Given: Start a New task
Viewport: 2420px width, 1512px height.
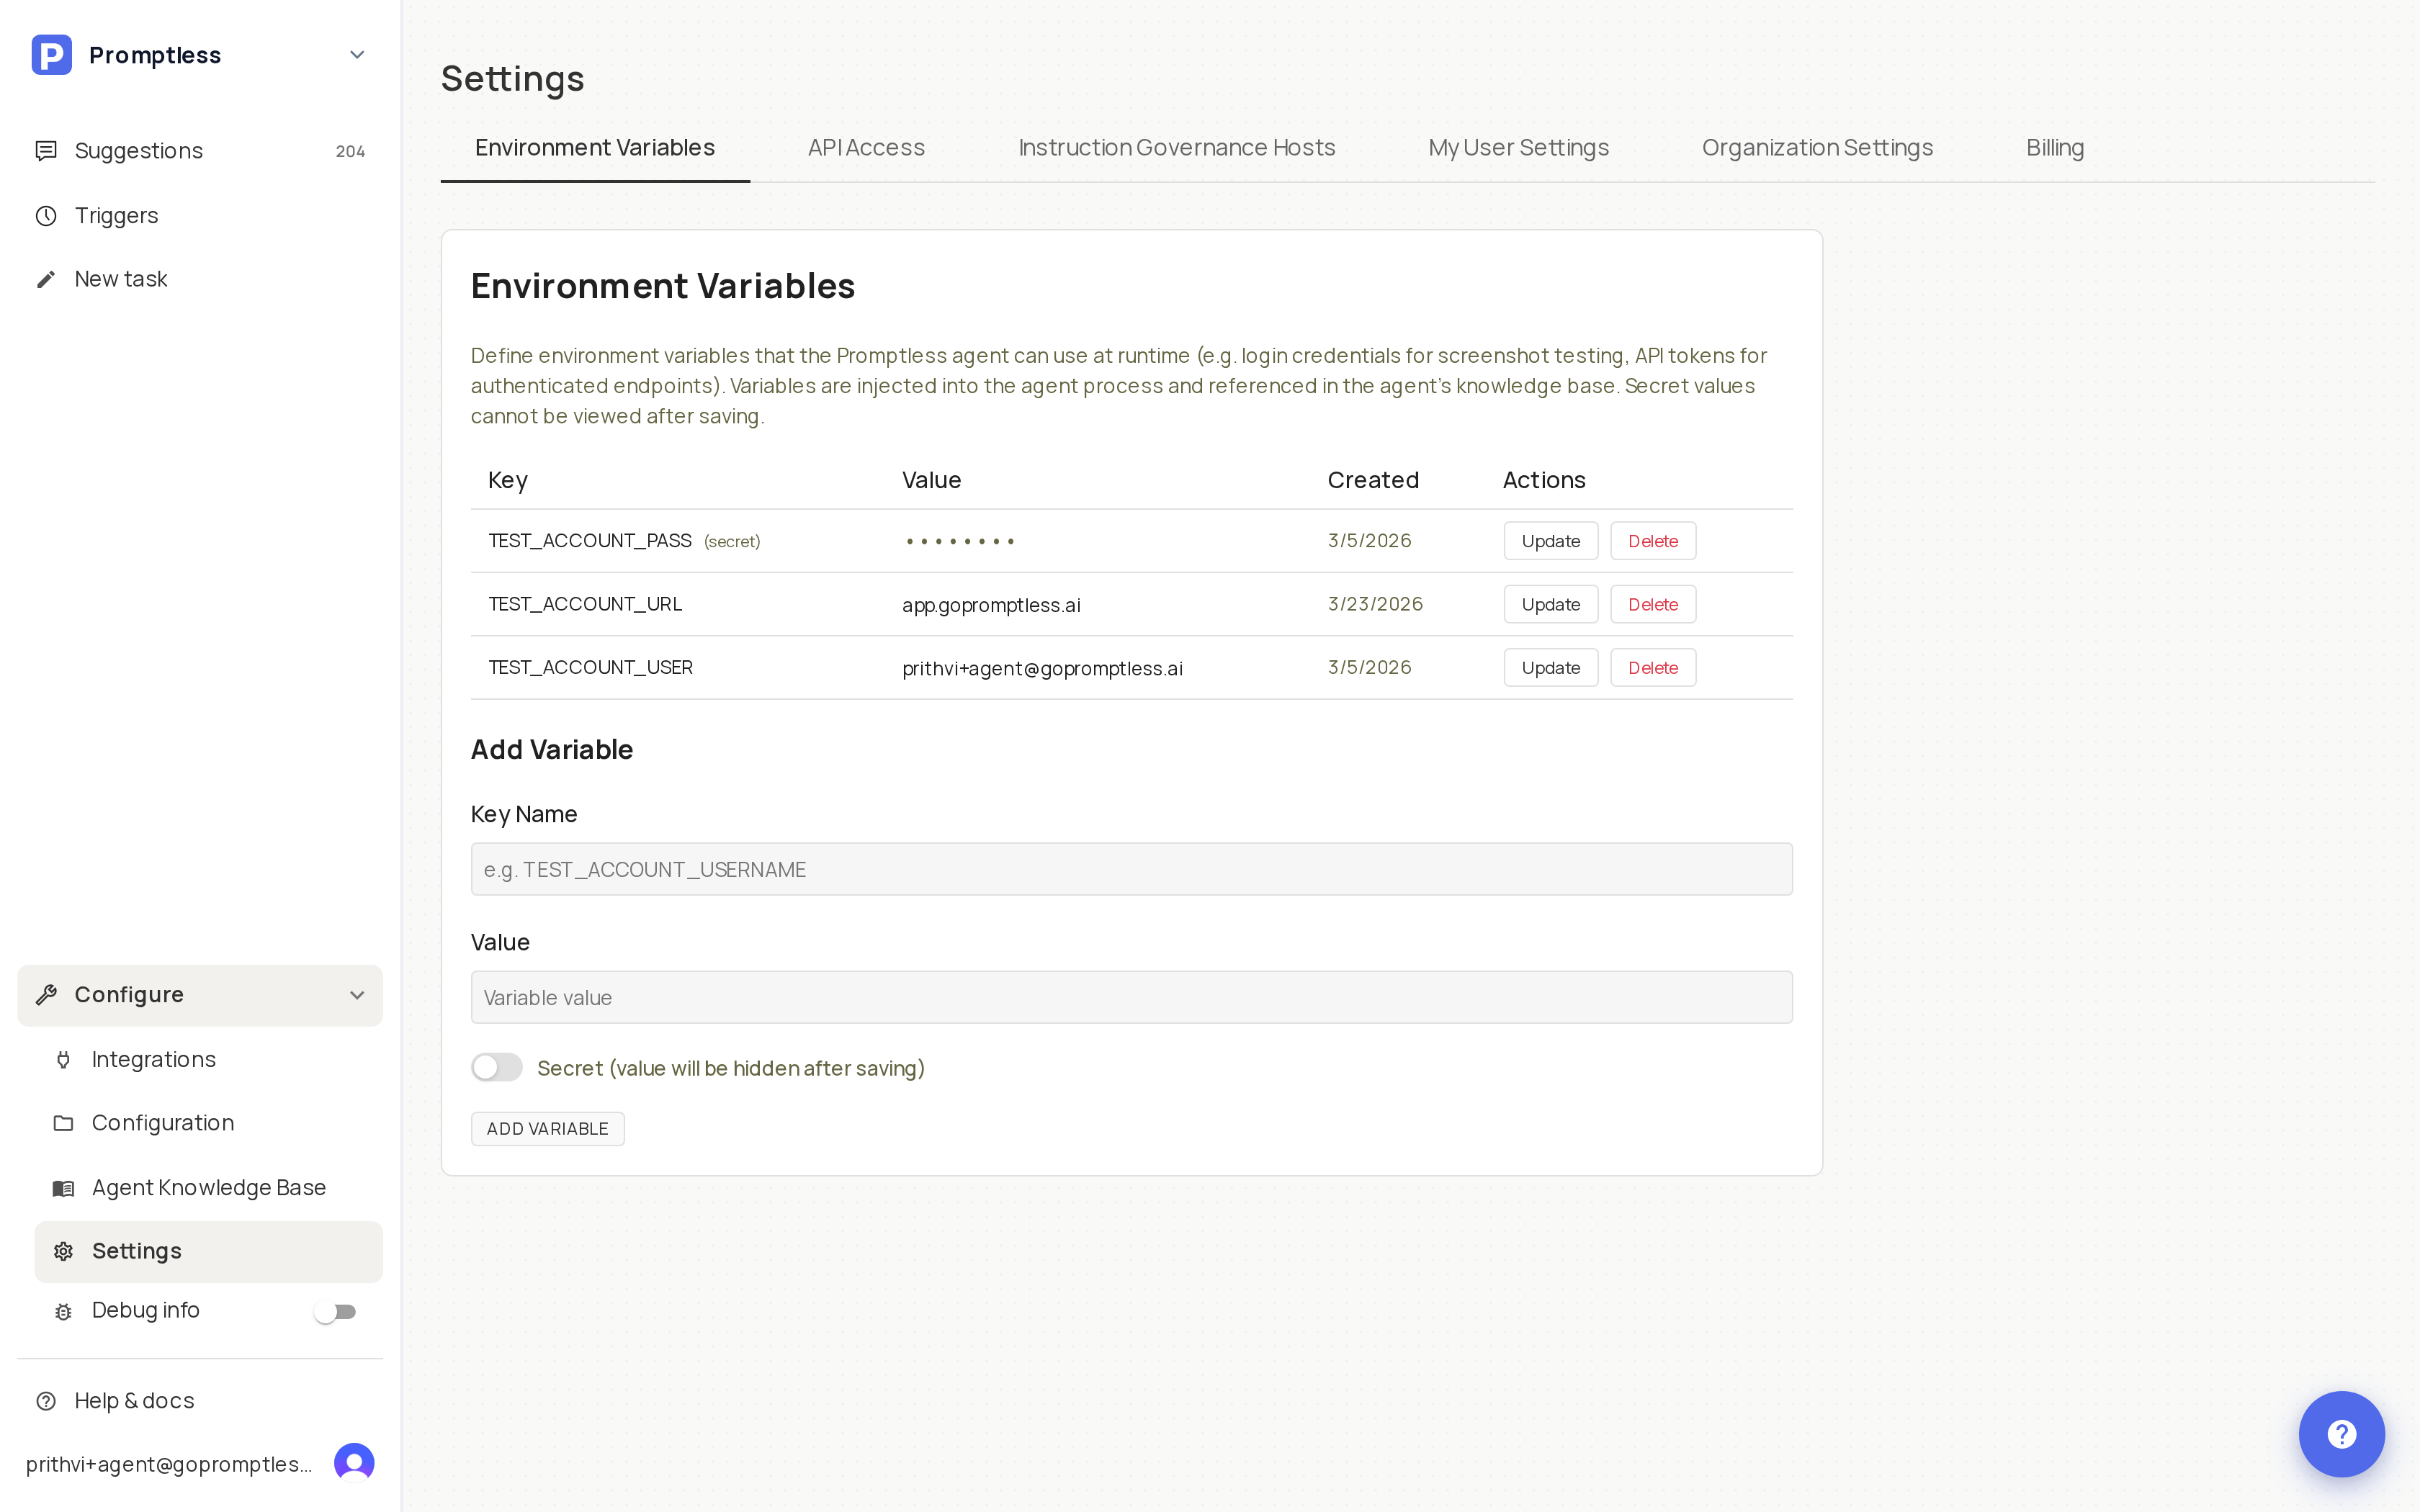Looking at the screenshot, I should click(x=200, y=279).
